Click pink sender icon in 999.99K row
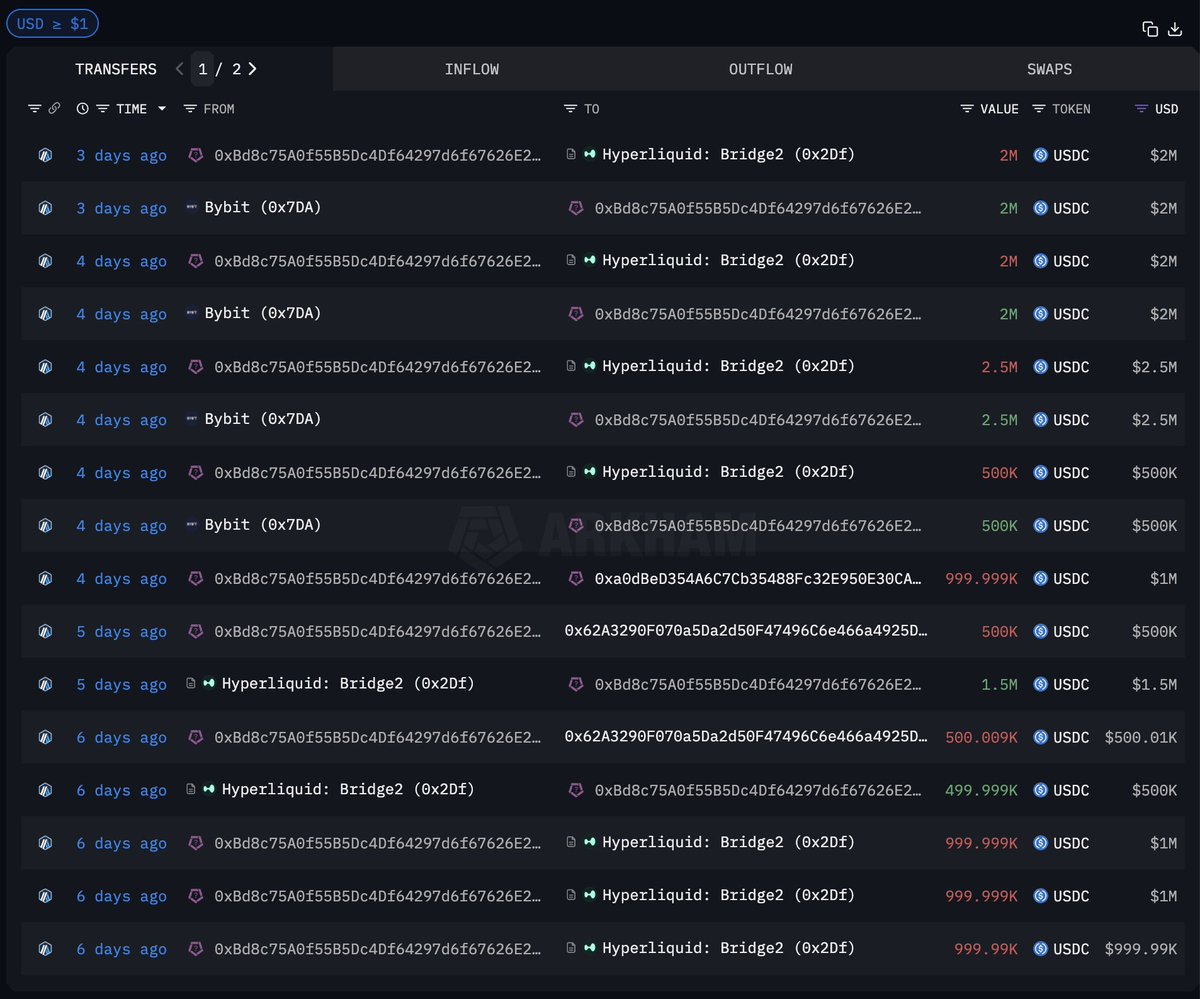The image size is (1200, 999). click(x=196, y=948)
